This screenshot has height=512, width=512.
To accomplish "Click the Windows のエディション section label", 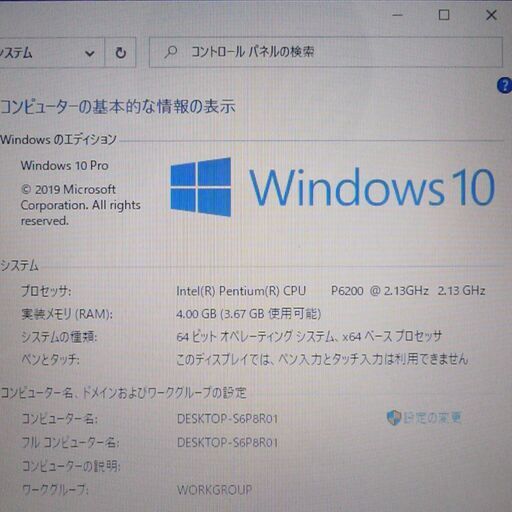I will point(59,139).
